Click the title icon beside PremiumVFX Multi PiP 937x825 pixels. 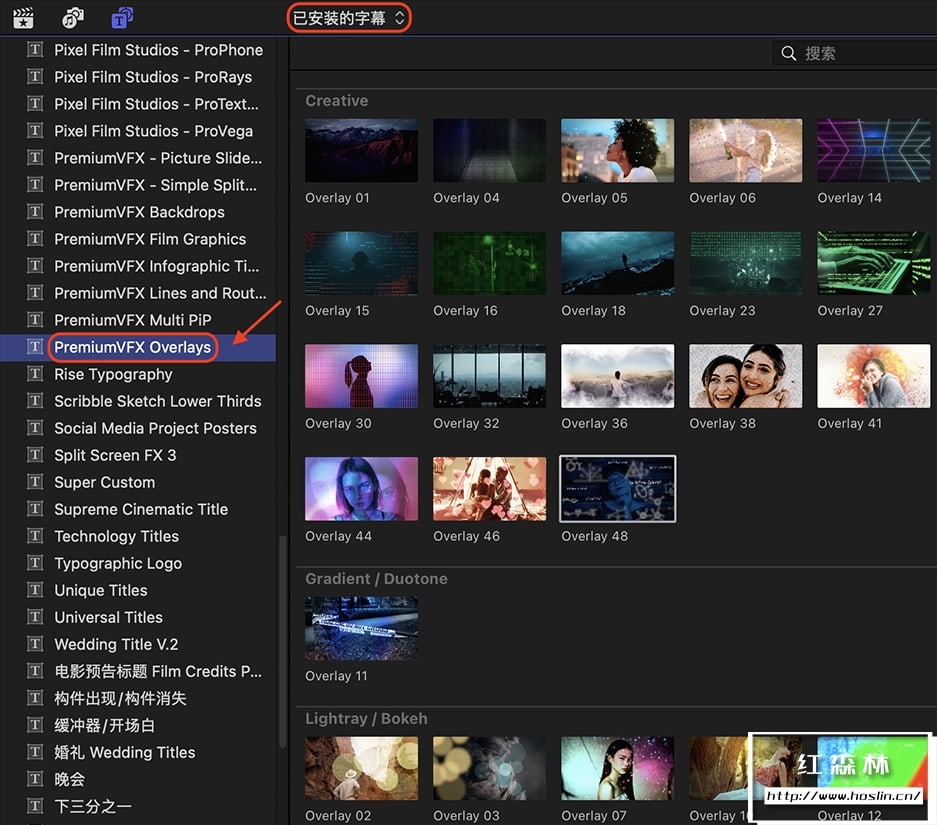[x=35, y=320]
